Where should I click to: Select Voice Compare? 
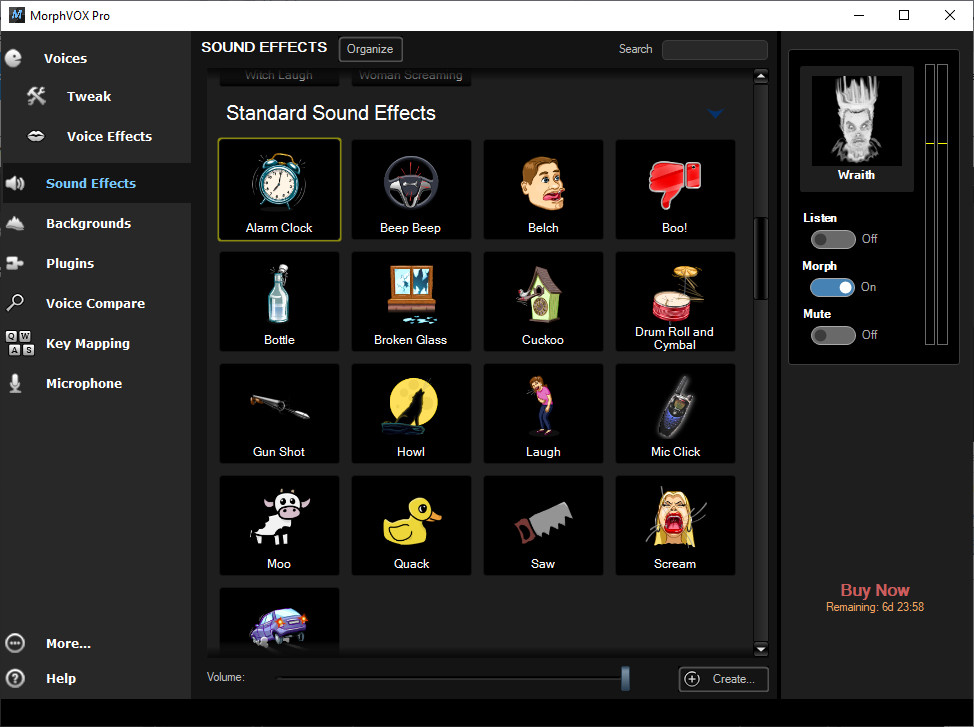(x=97, y=303)
